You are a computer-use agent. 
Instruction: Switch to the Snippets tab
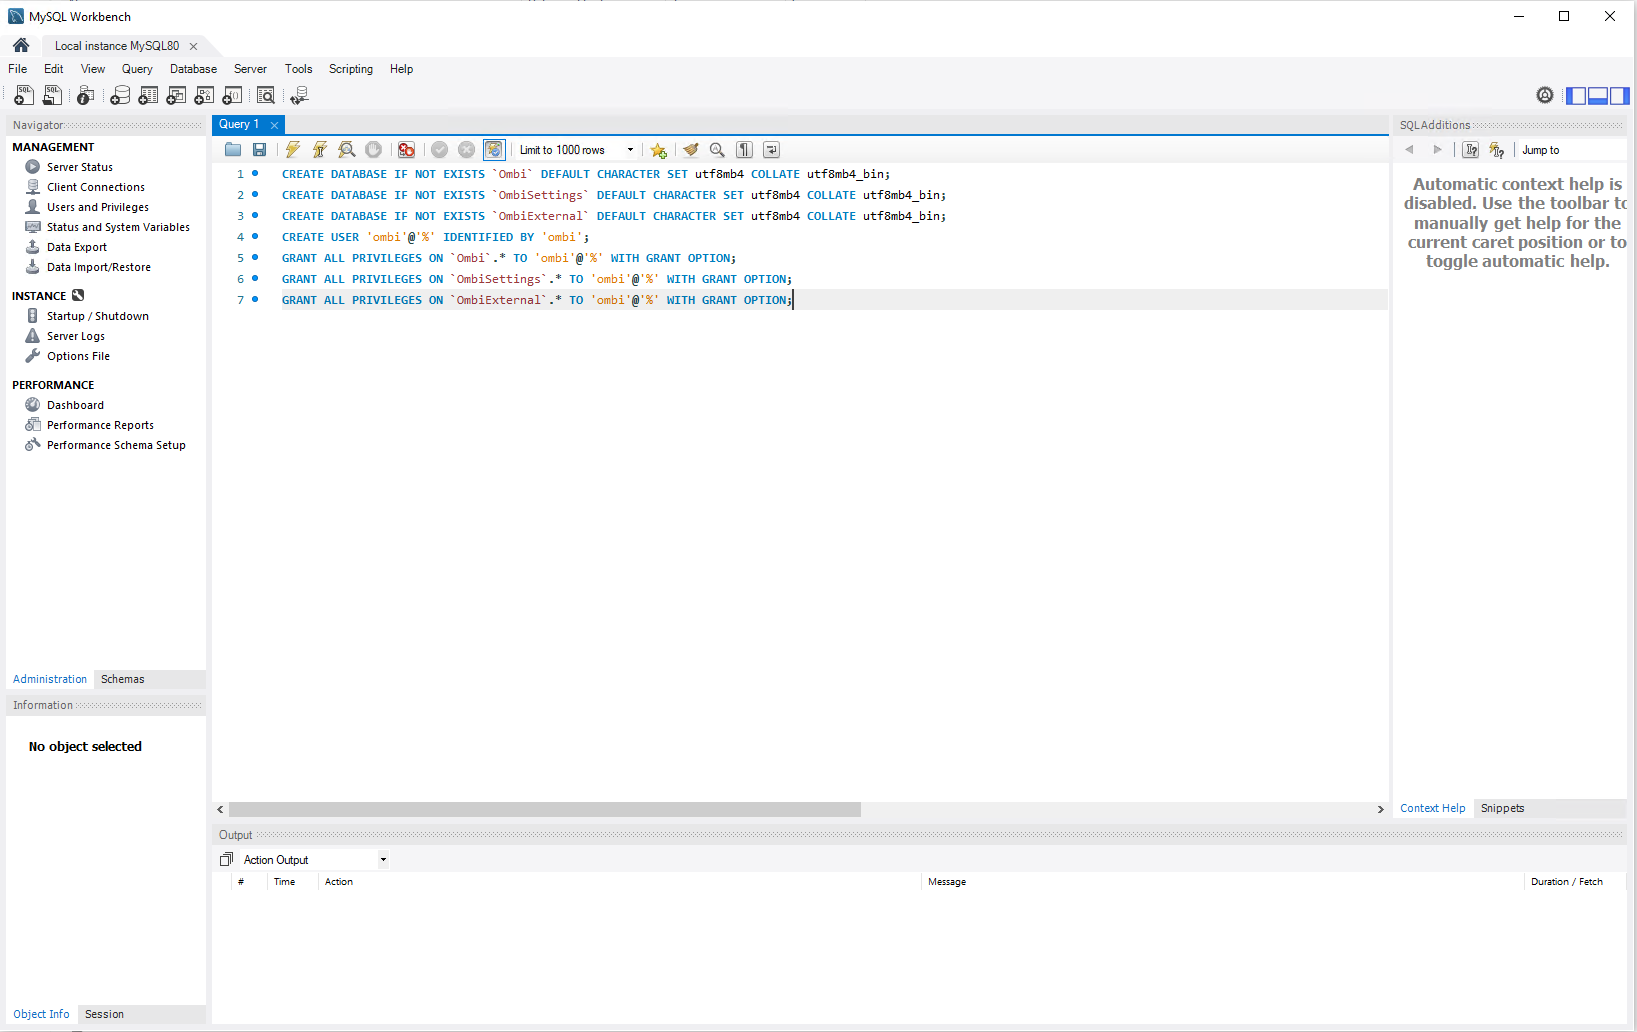[x=1502, y=808]
